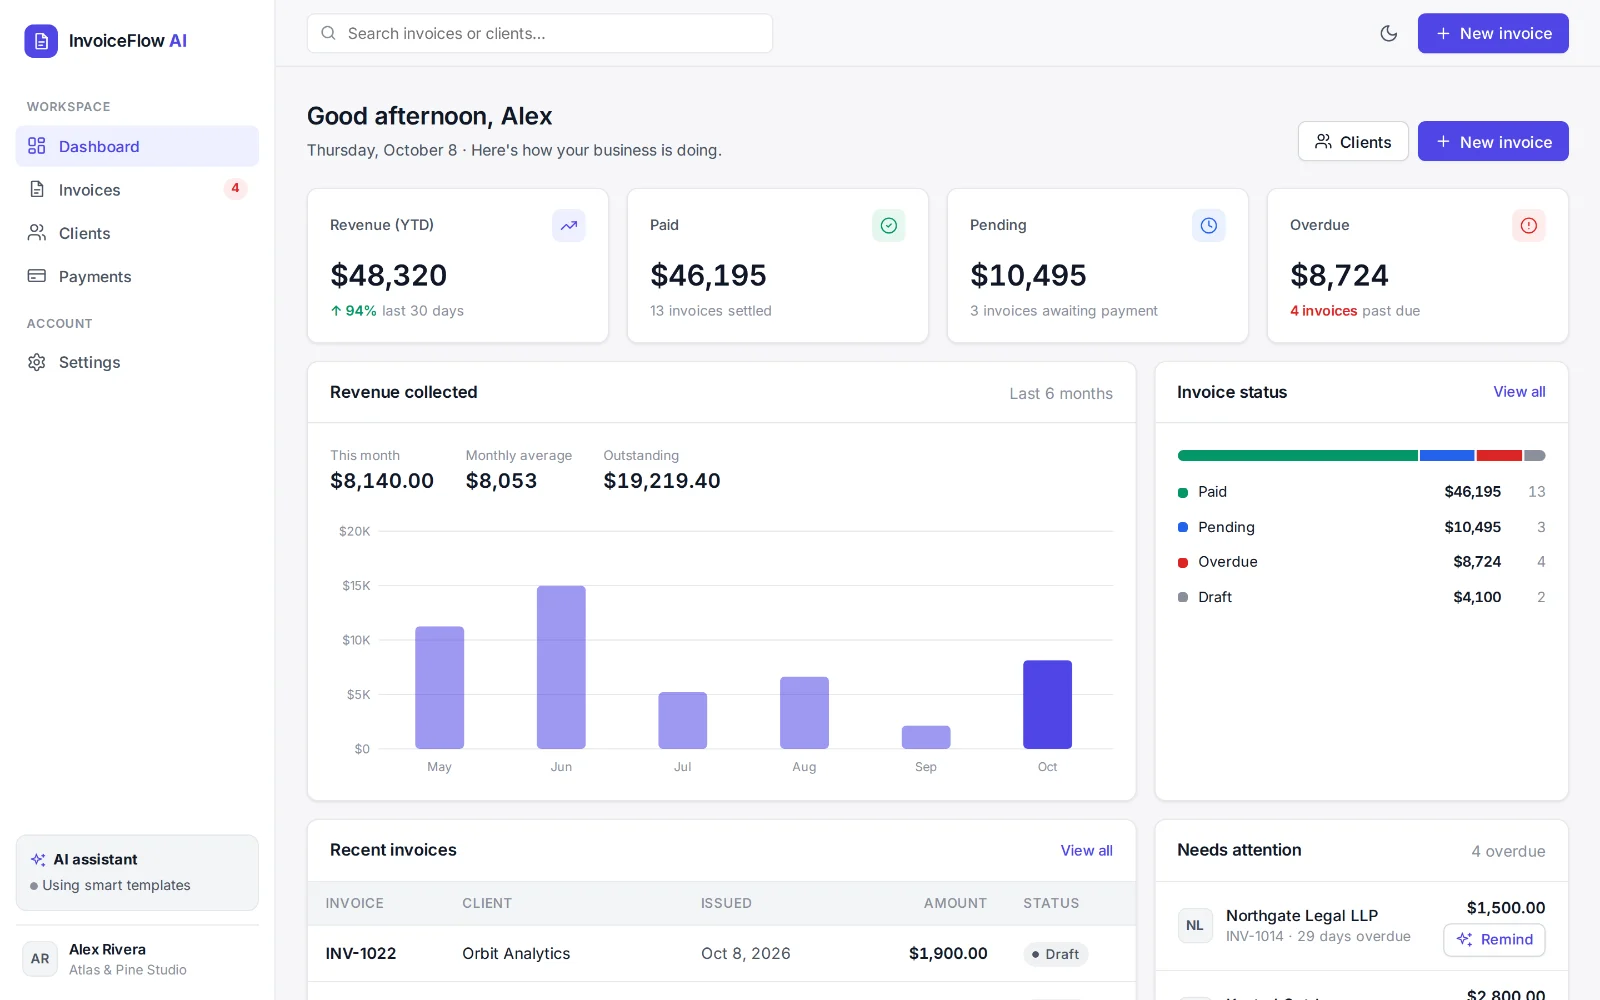Click New invoice button beside Clients
Image resolution: width=1600 pixels, height=1000 pixels.
[x=1493, y=141]
